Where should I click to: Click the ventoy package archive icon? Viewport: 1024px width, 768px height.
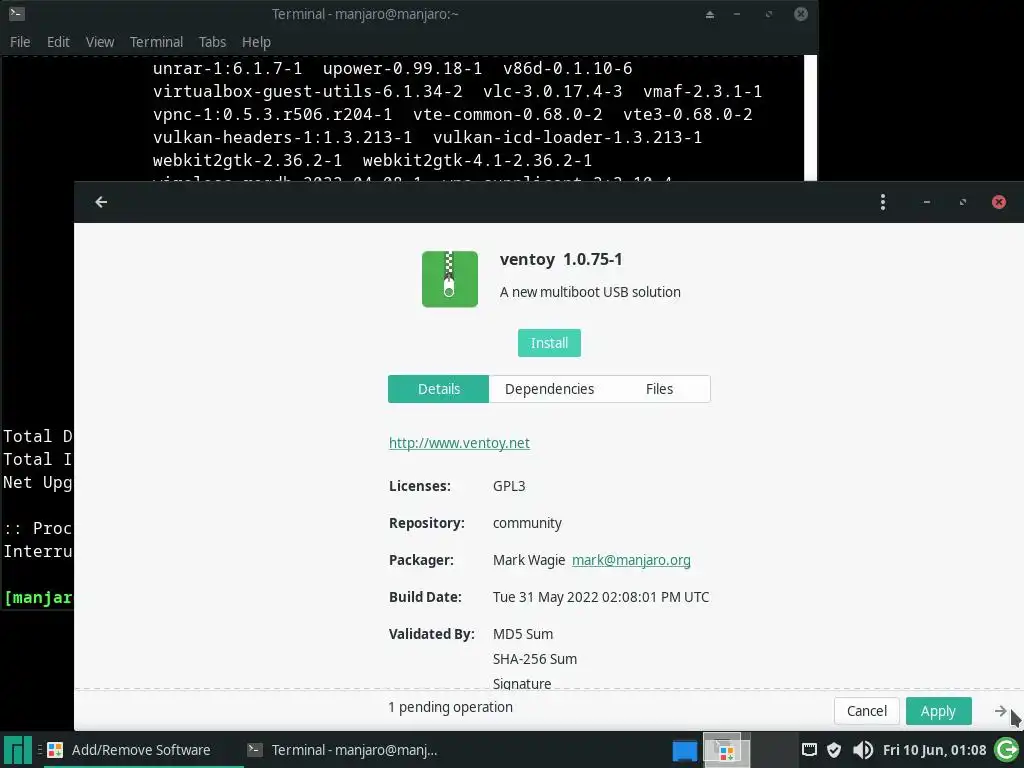pos(449,279)
